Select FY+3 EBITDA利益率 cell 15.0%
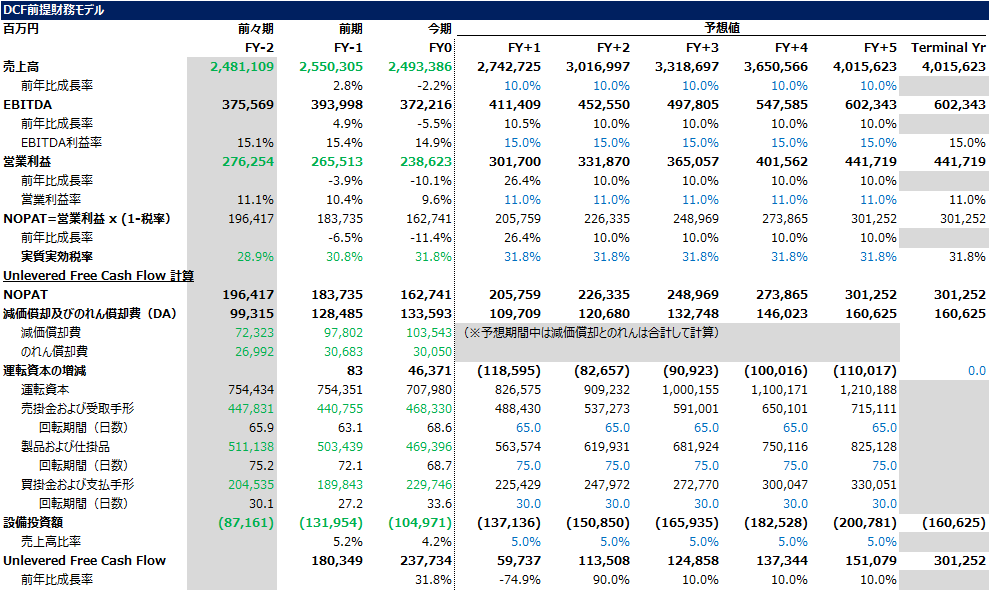989x590 pixels. 700,143
